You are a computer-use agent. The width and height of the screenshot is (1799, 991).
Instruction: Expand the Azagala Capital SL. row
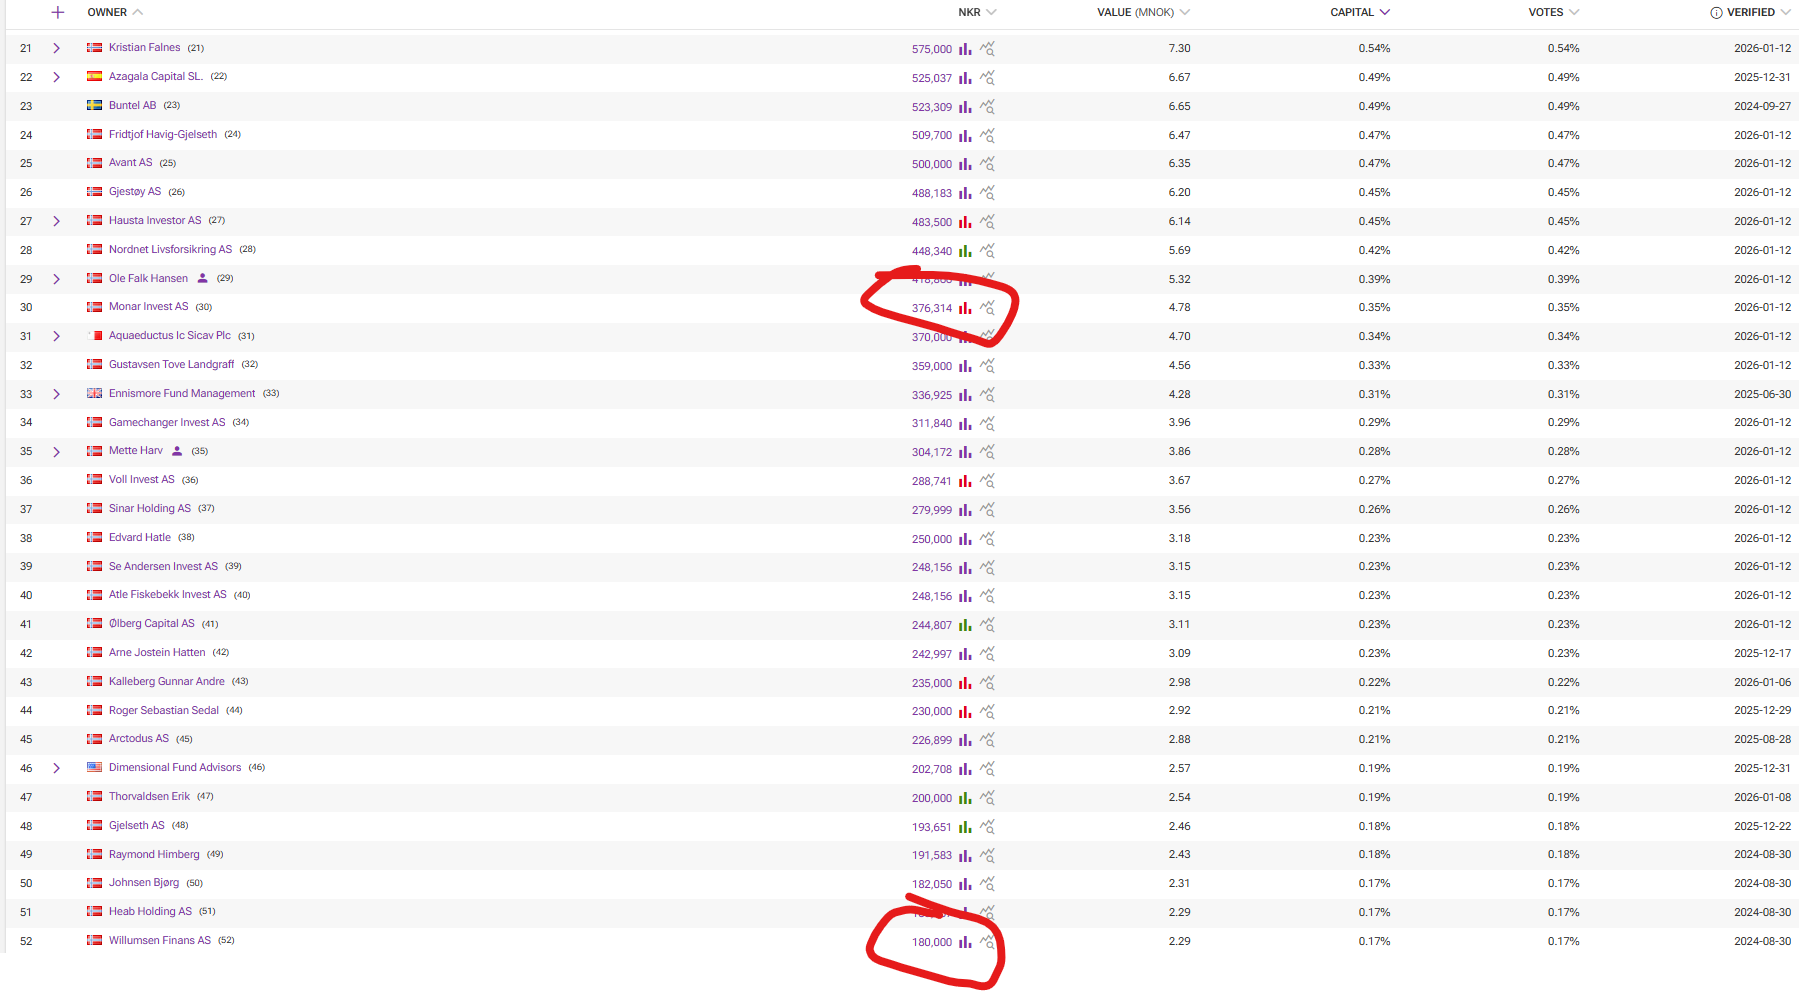pyautogui.click(x=56, y=77)
